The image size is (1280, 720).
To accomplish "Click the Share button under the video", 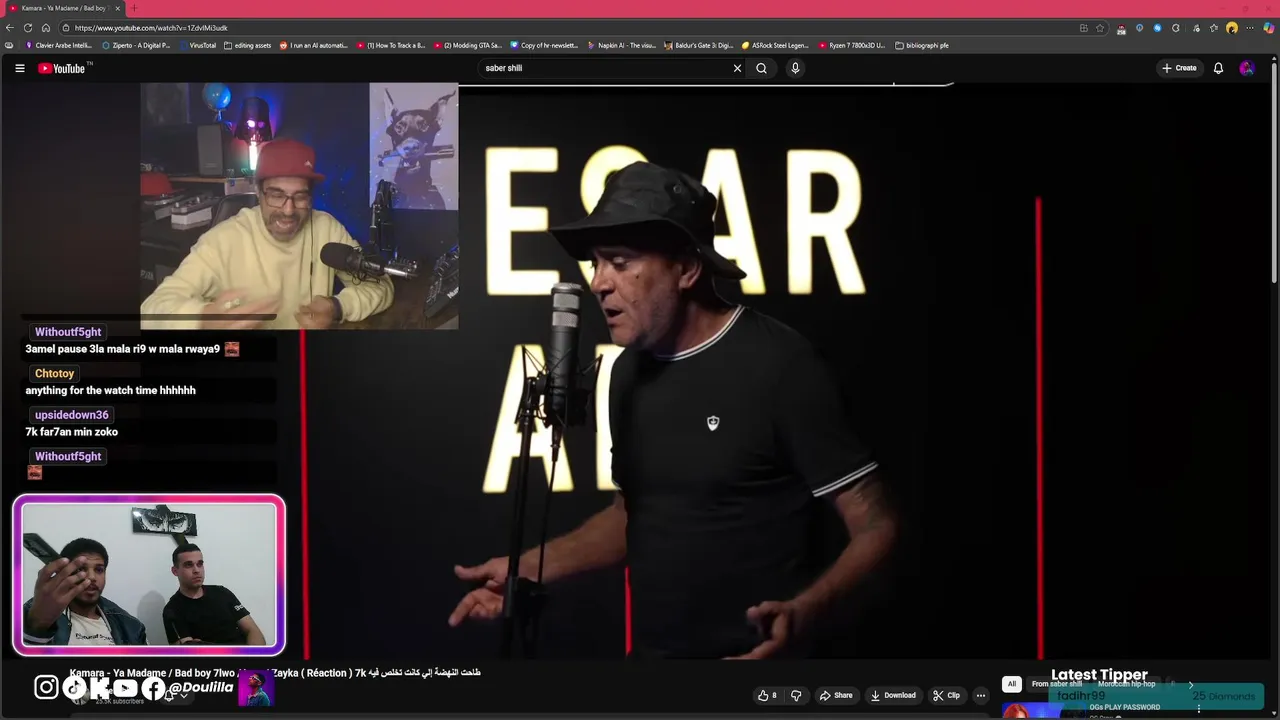I will (836, 695).
